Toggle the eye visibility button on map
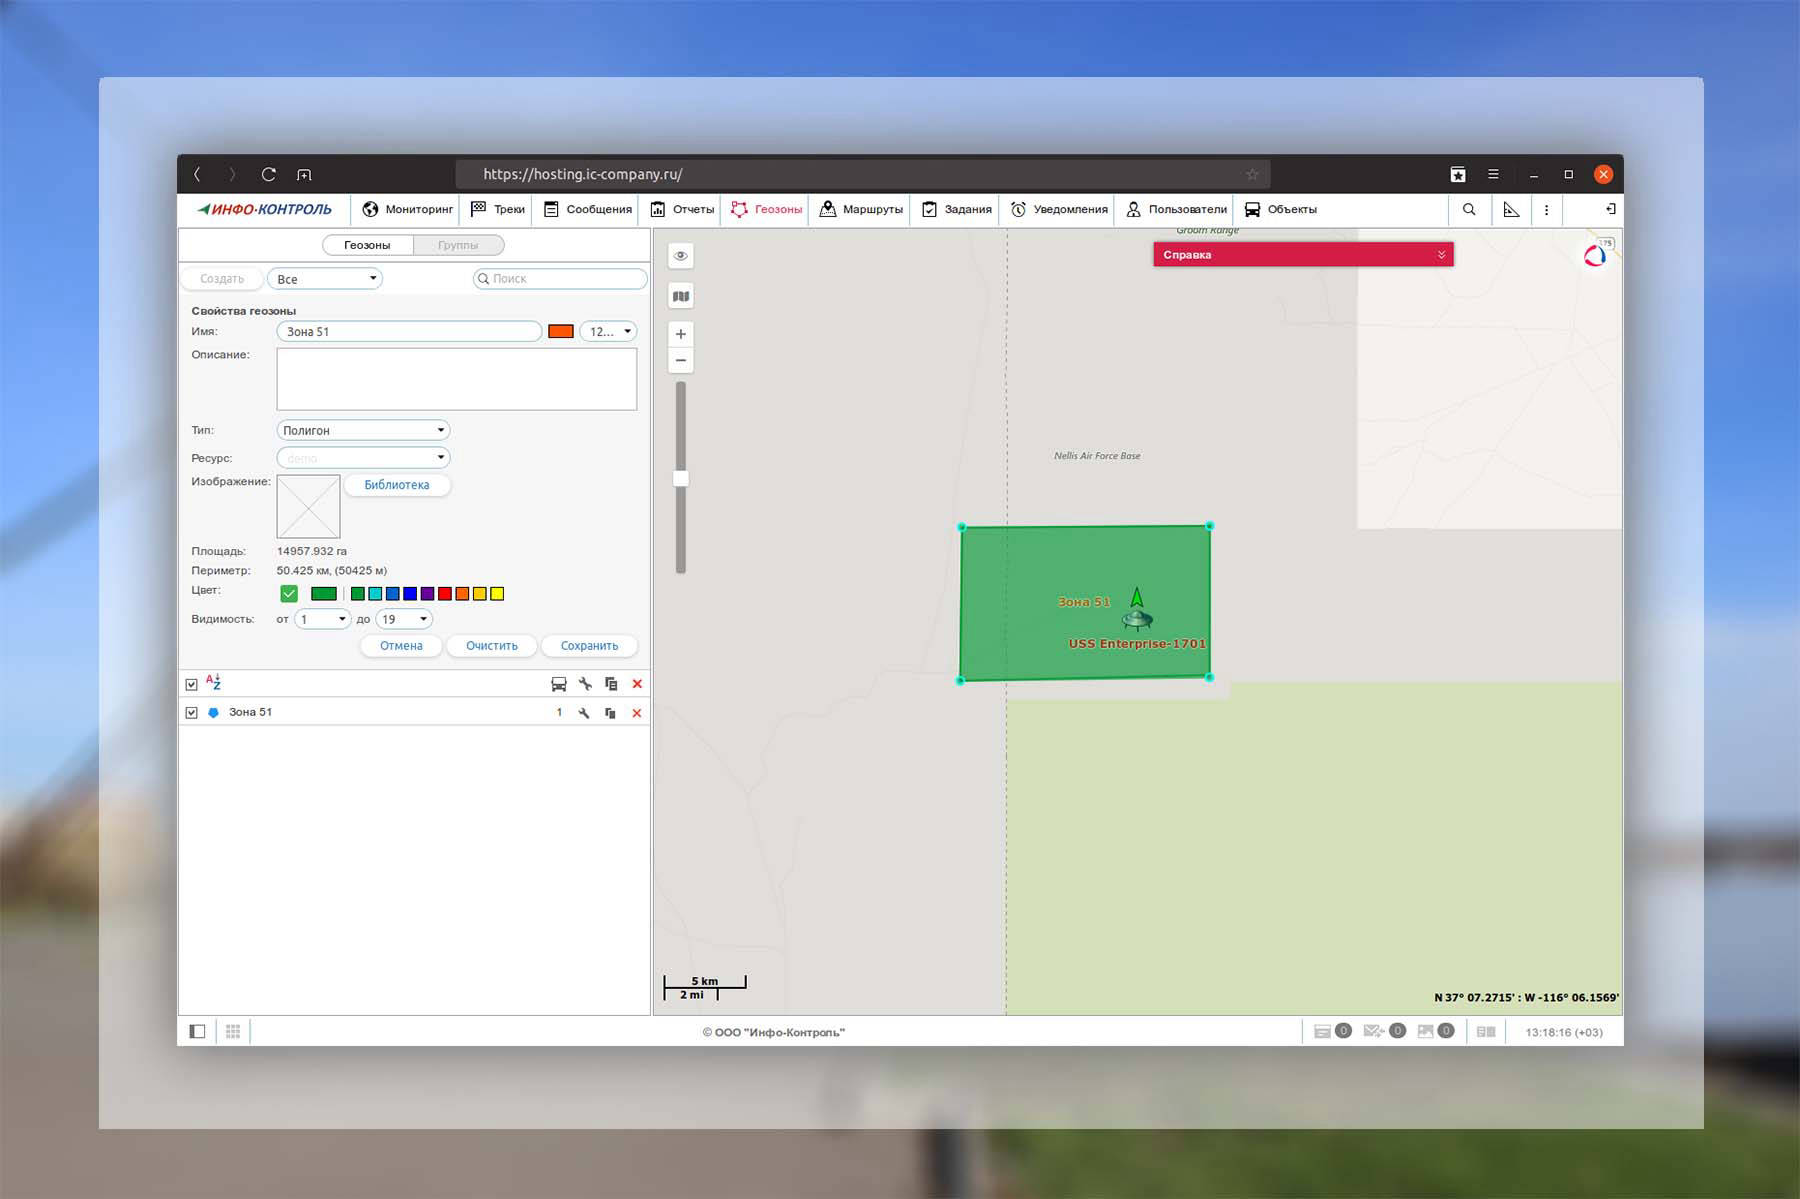This screenshot has width=1800, height=1199. point(681,256)
